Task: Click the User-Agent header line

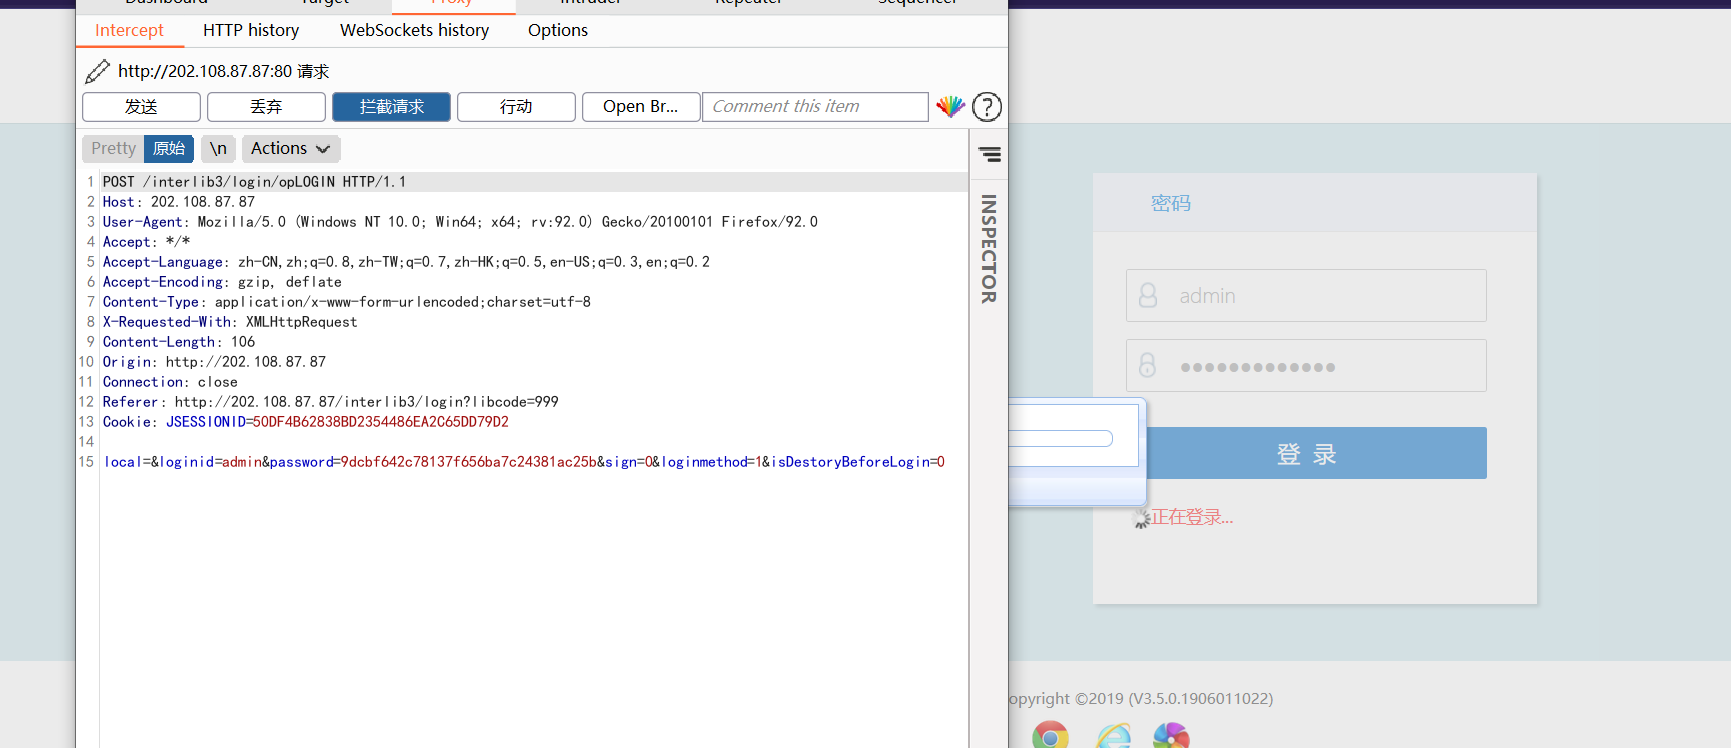Action: [x=460, y=222]
